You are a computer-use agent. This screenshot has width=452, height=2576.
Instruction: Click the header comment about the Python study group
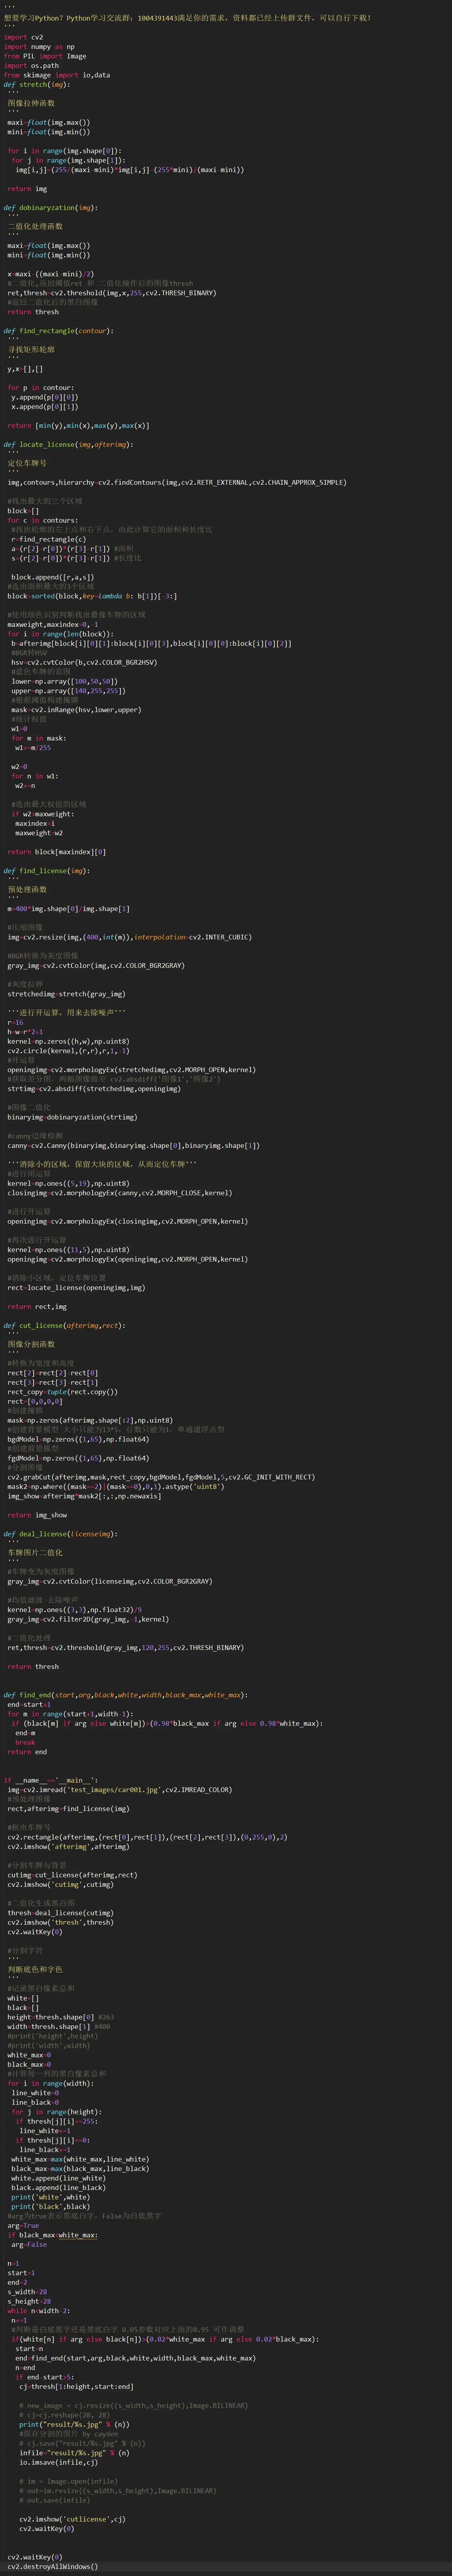[x=188, y=18]
